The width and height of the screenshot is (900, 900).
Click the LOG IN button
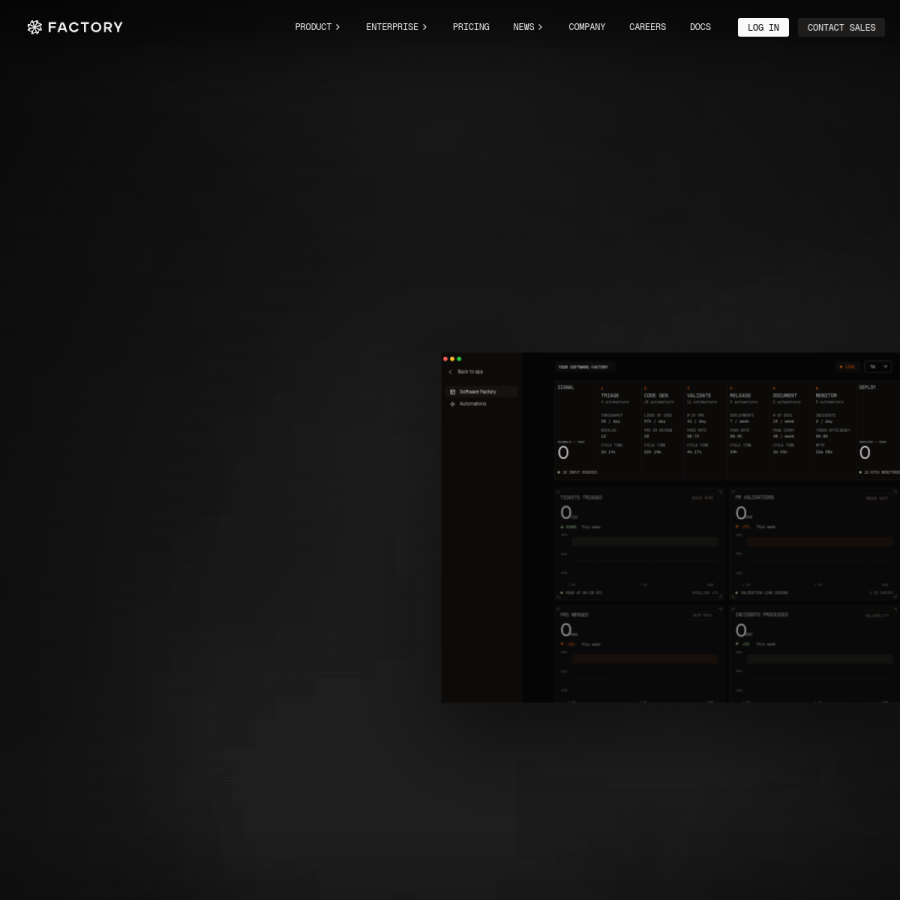click(763, 28)
